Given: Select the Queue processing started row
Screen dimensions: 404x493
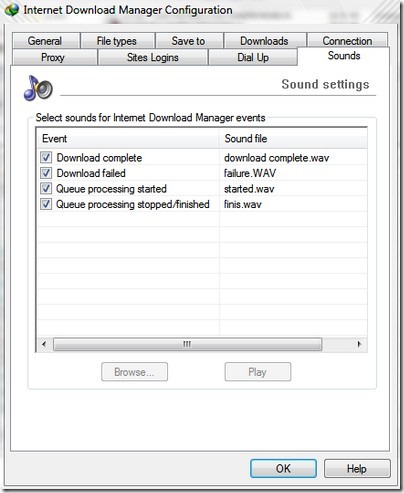Looking at the screenshot, I should (202, 189).
